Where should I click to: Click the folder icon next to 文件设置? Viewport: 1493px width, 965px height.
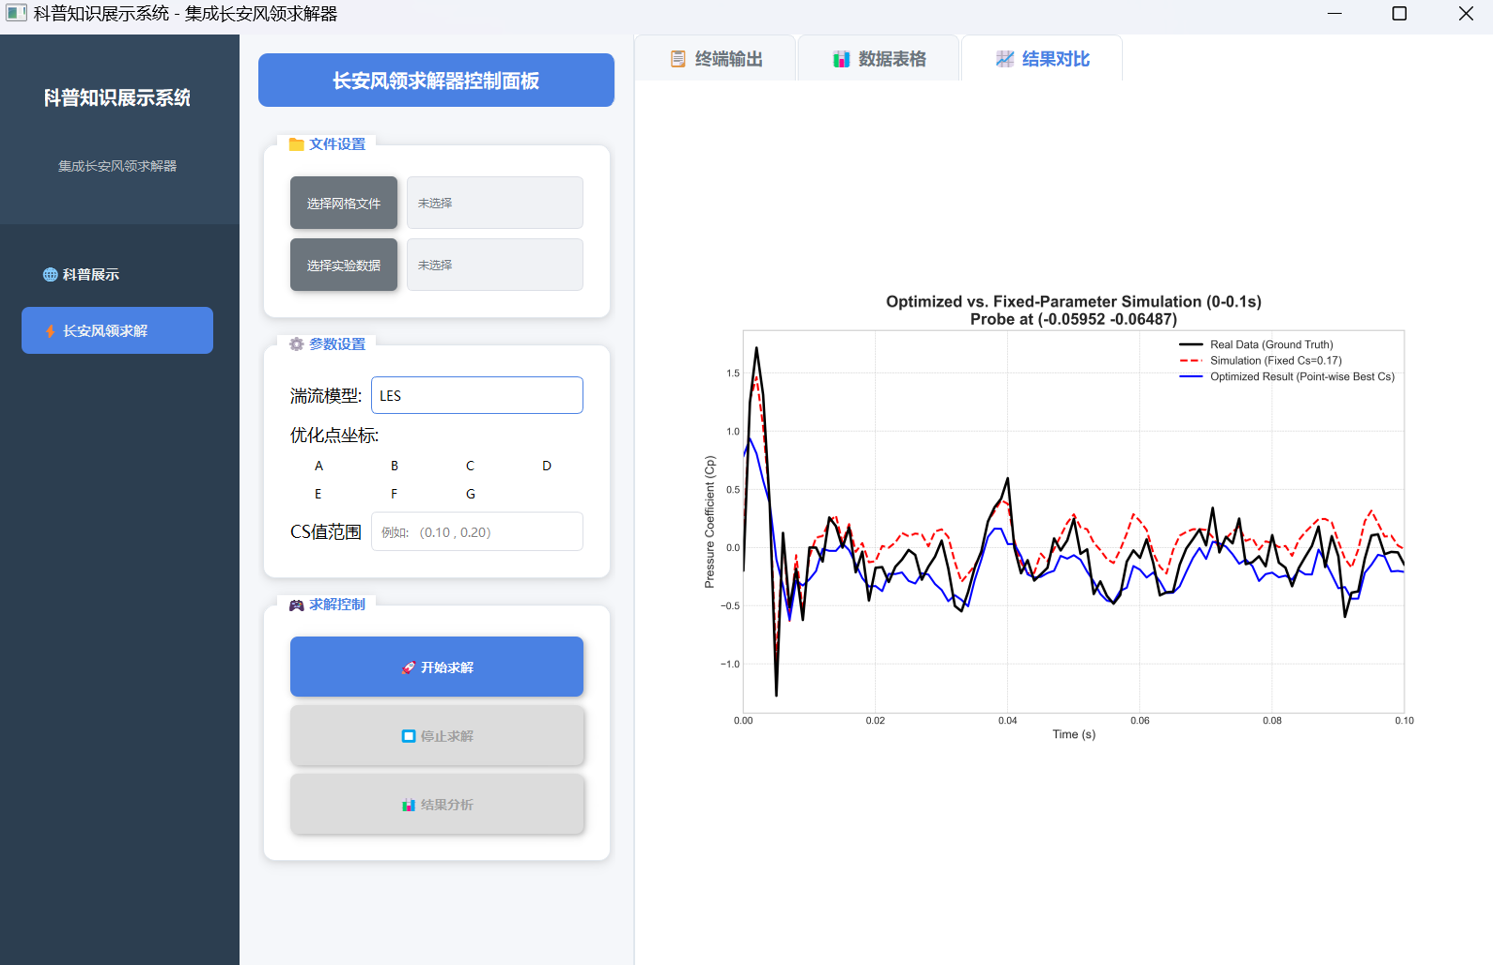(x=296, y=144)
